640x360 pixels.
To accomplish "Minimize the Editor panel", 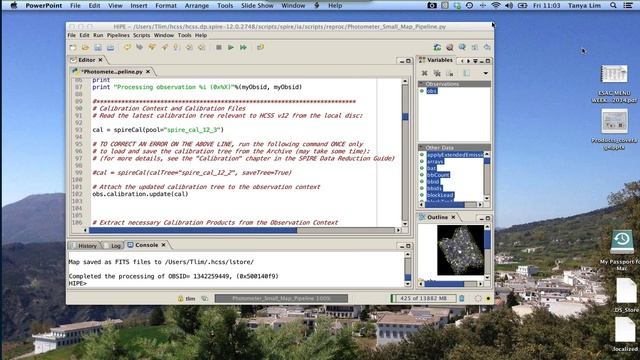I will [x=402, y=61].
